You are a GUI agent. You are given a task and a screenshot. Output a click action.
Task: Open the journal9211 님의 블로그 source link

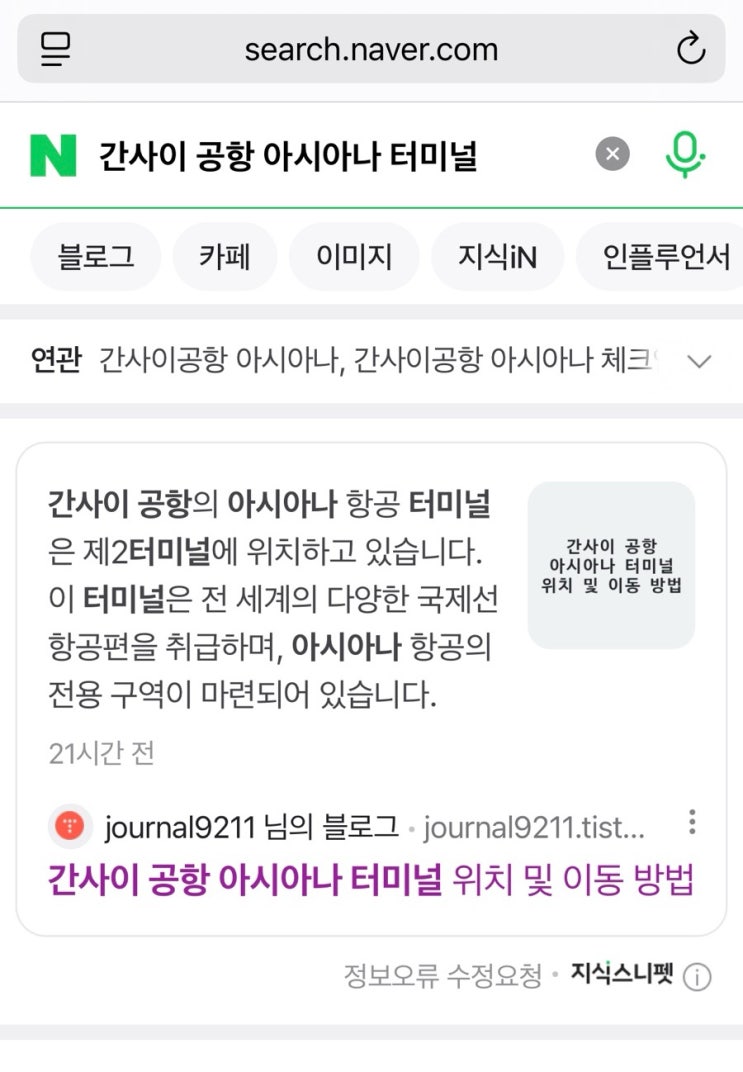coord(252,827)
